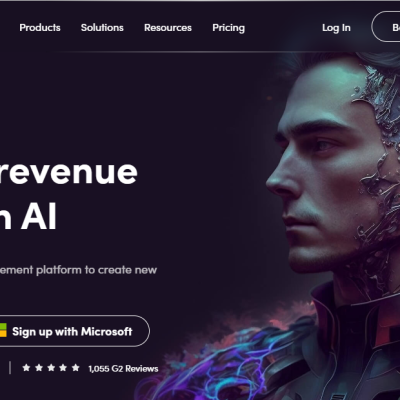Click the fourth rating star
The height and width of the screenshot is (400, 400).
[63, 368]
